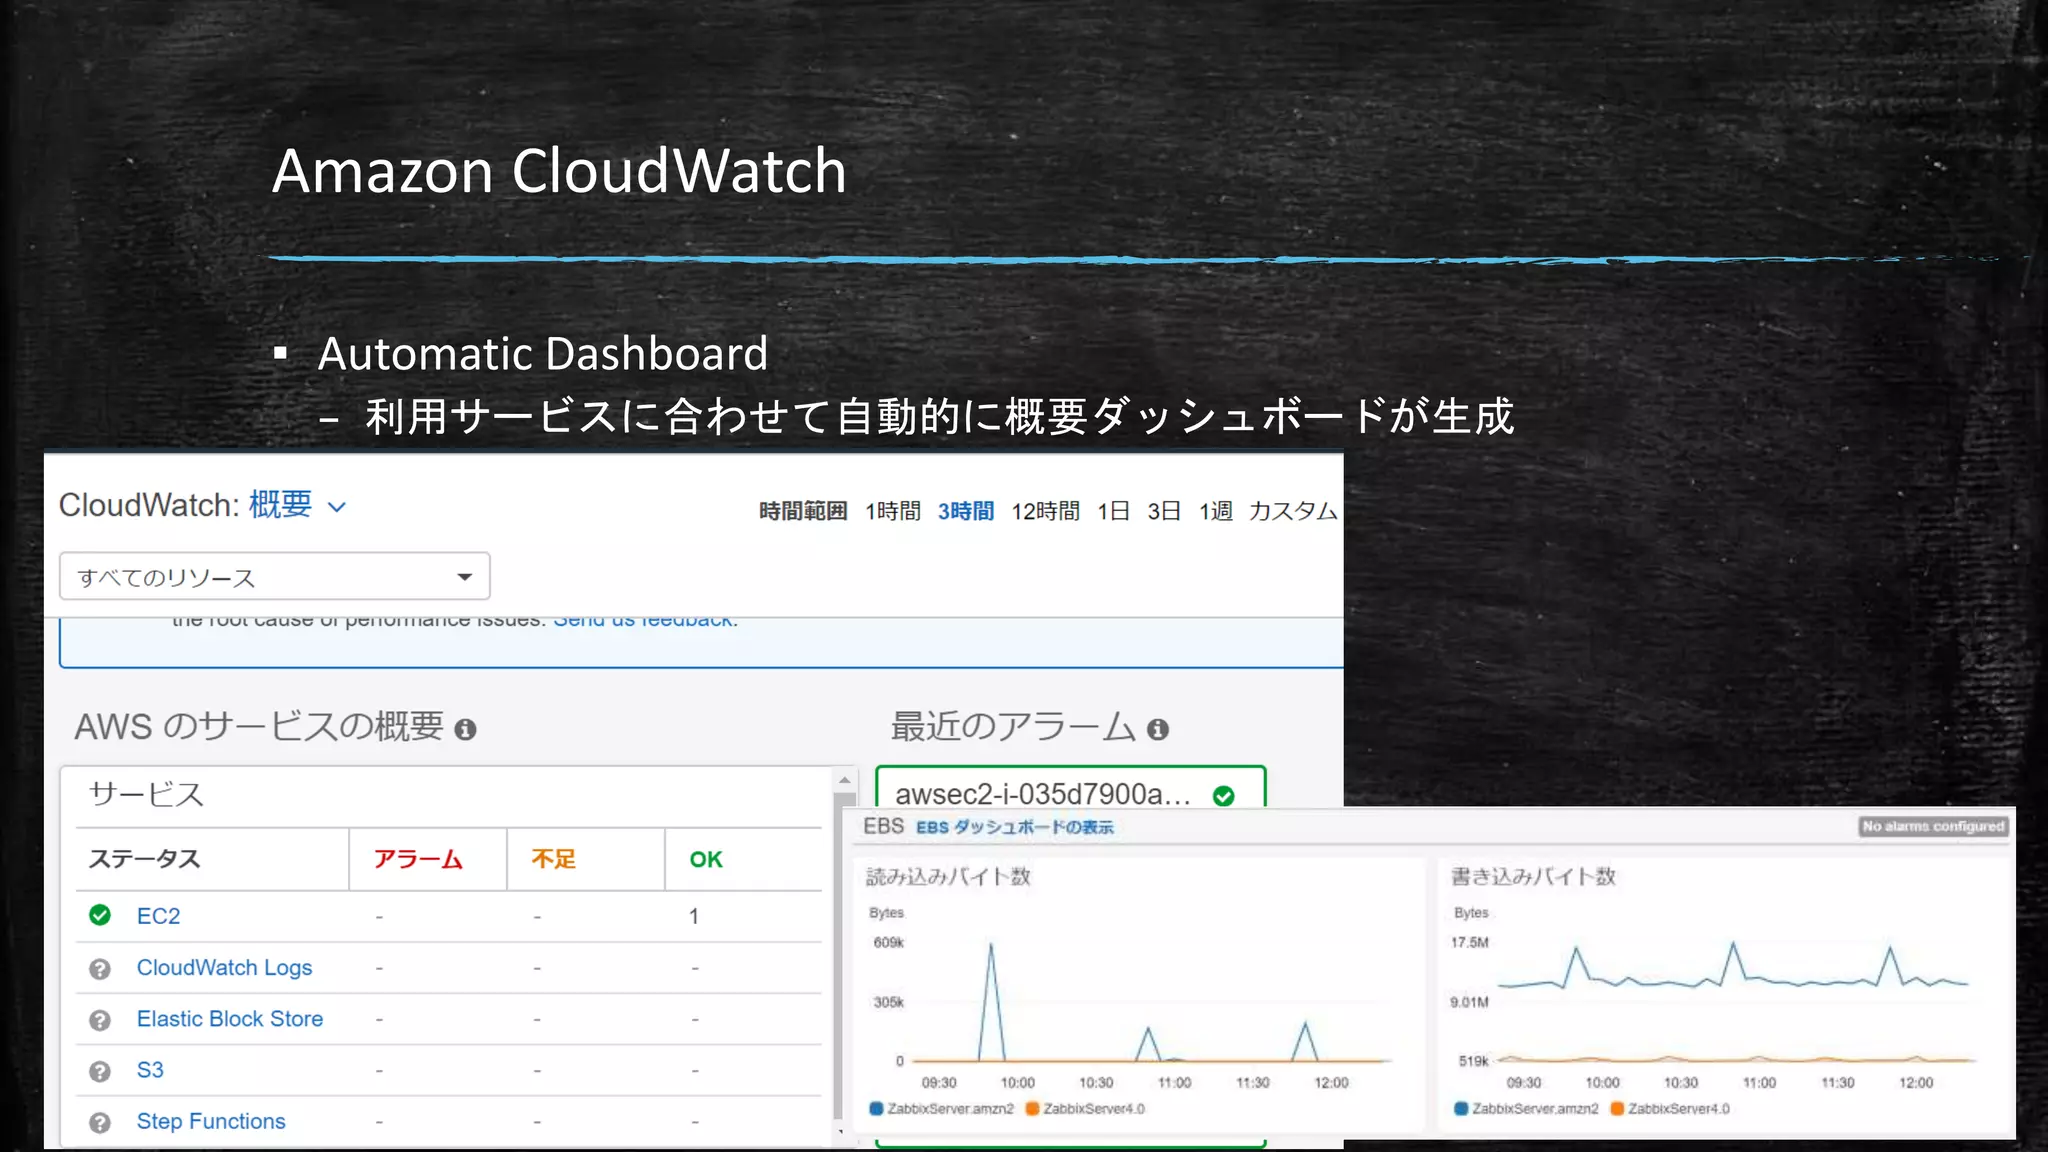Click the question mark icon for Elastic Block Store
The height and width of the screenshot is (1152, 2048).
(x=100, y=1020)
